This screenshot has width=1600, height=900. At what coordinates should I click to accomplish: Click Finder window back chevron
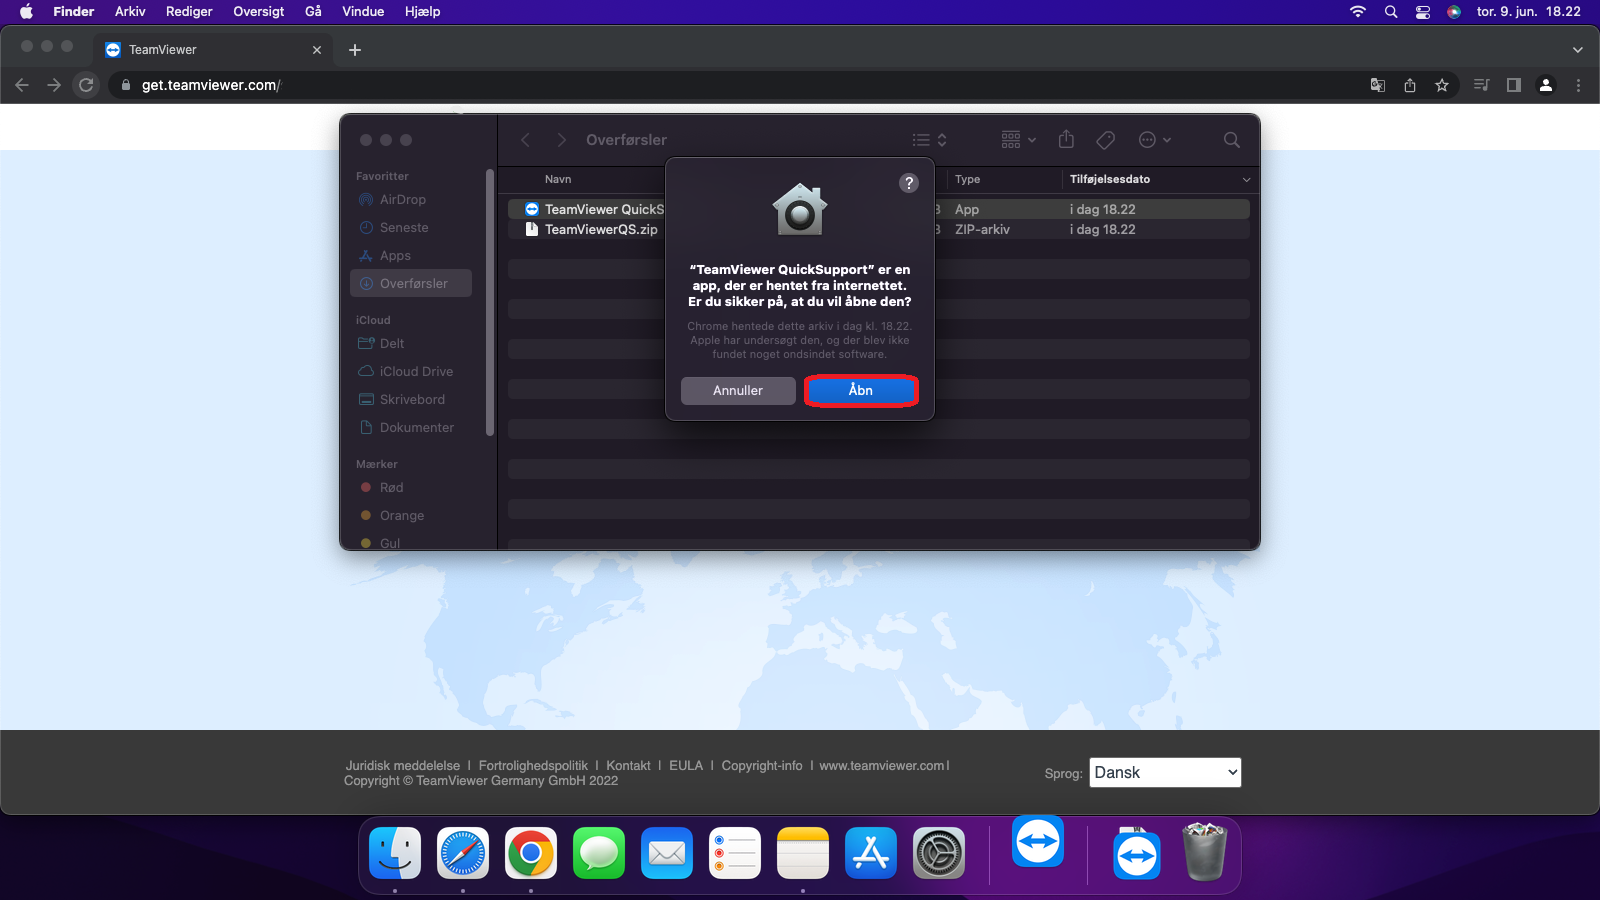(526, 140)
